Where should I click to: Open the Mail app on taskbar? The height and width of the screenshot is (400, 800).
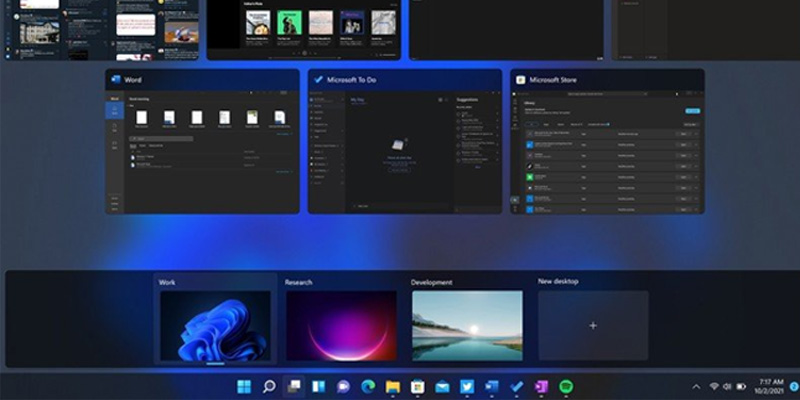coord(442,386)
